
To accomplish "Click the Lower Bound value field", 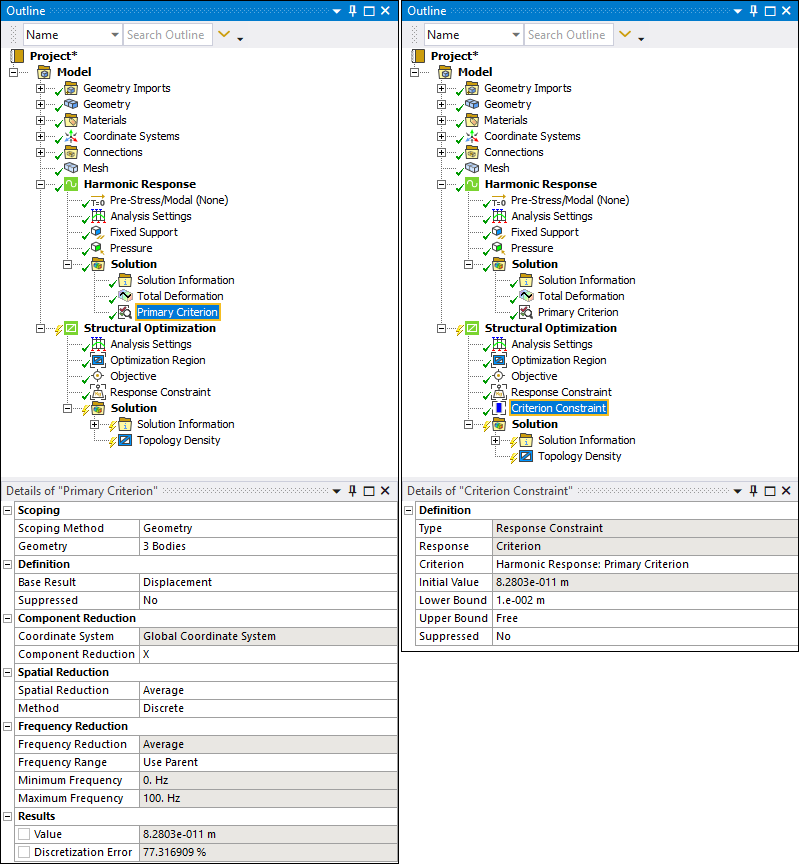I will coord(644,600).
